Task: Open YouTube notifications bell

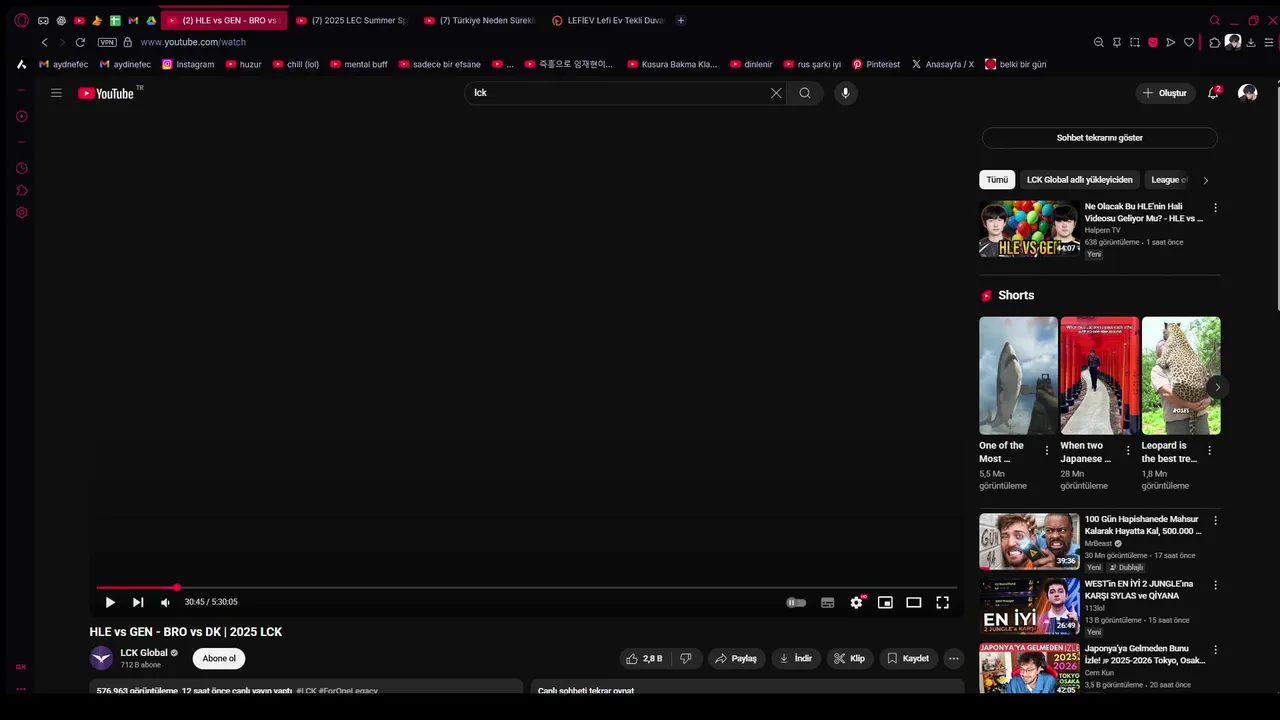Action: (x=1213, y=93)
